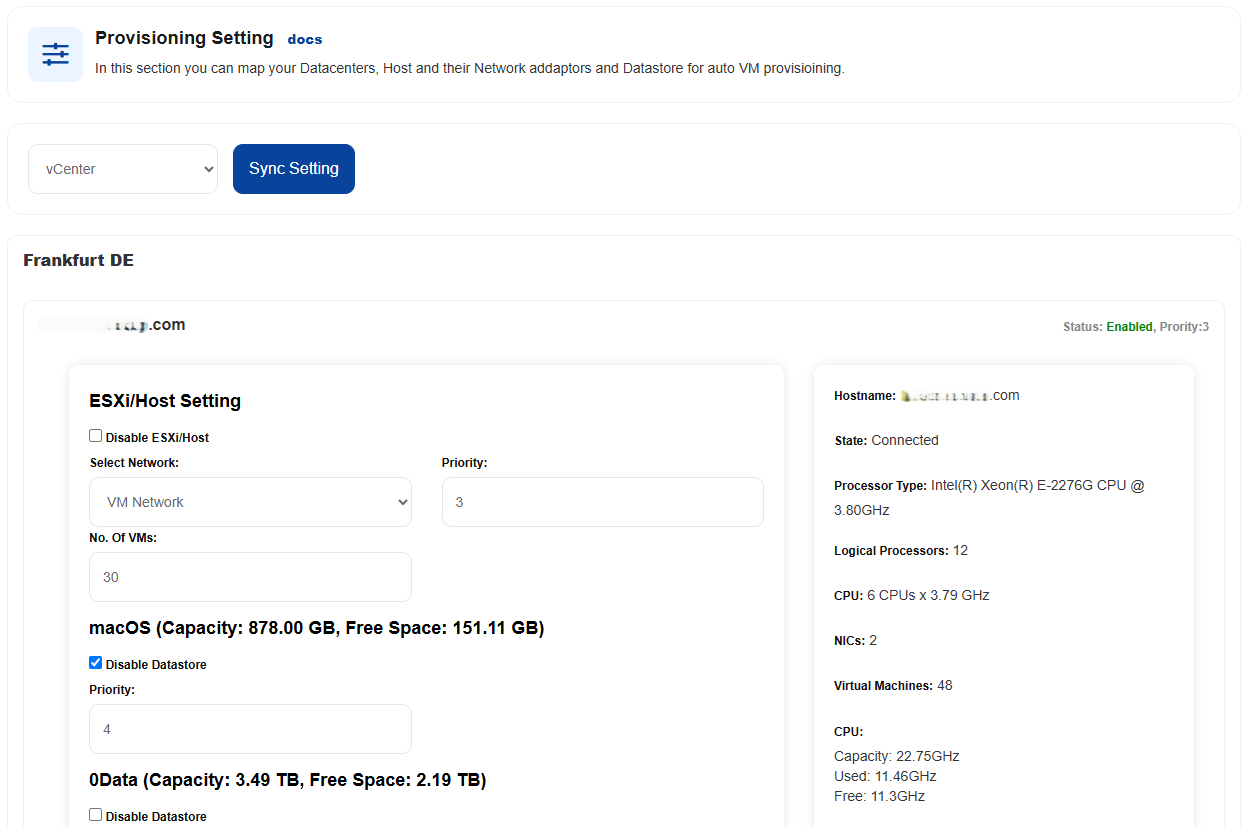1250x827 pixels.
Task: Focus the host Priority field showing 3
Action: tap(603, 502)
